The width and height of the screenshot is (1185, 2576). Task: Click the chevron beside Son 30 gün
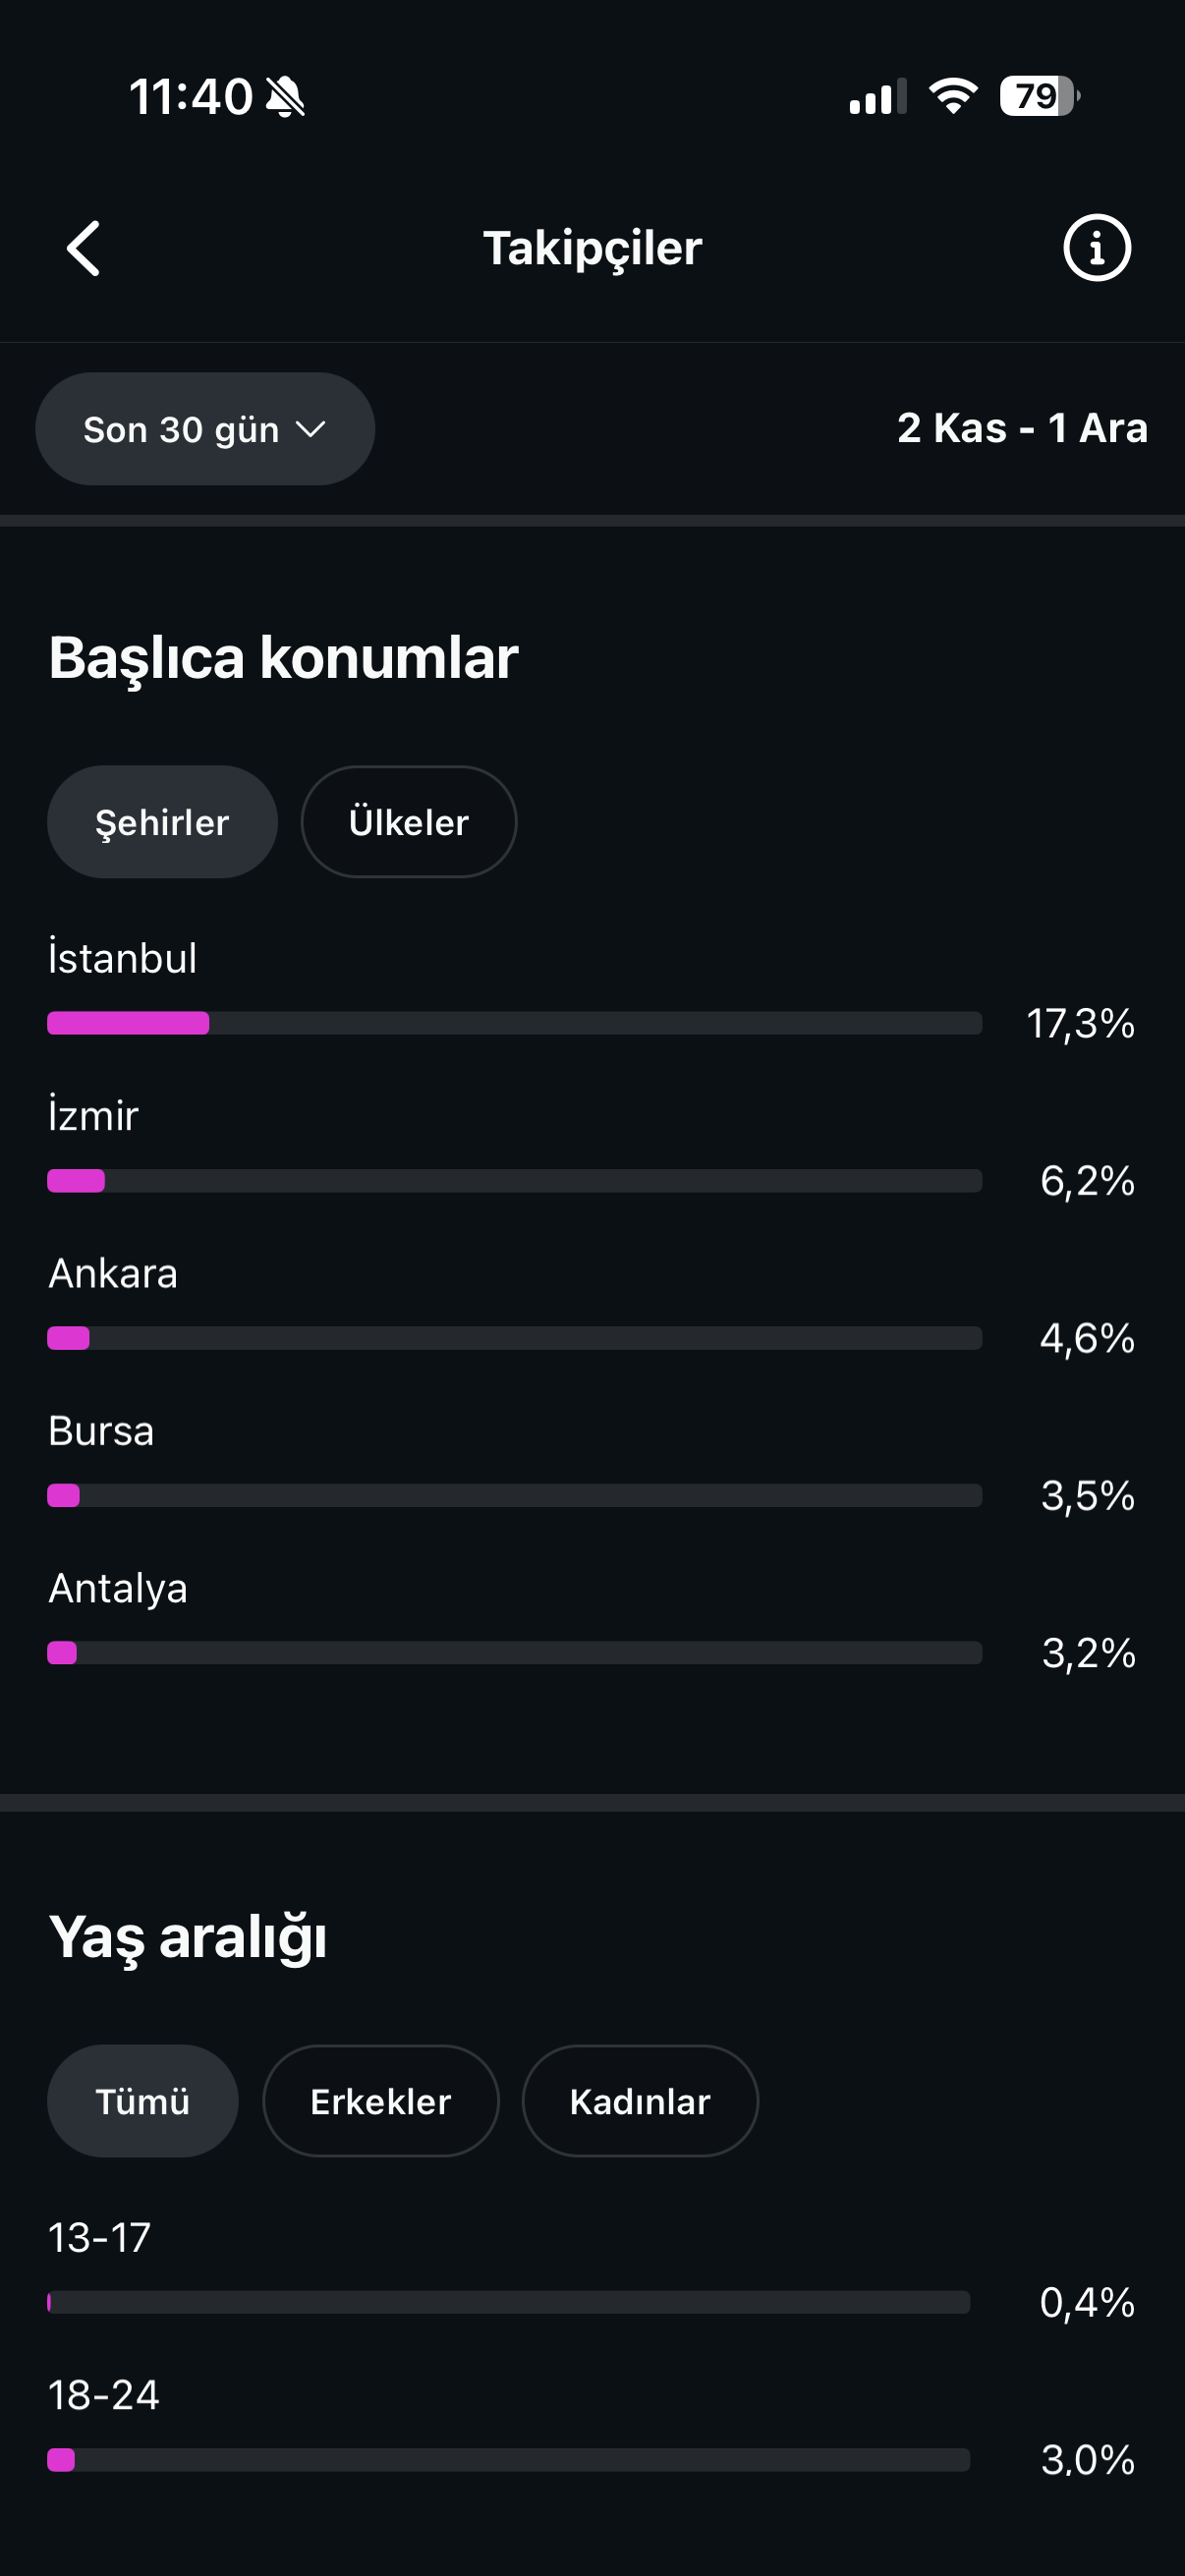pyautogui.click(x=311, y=429)
